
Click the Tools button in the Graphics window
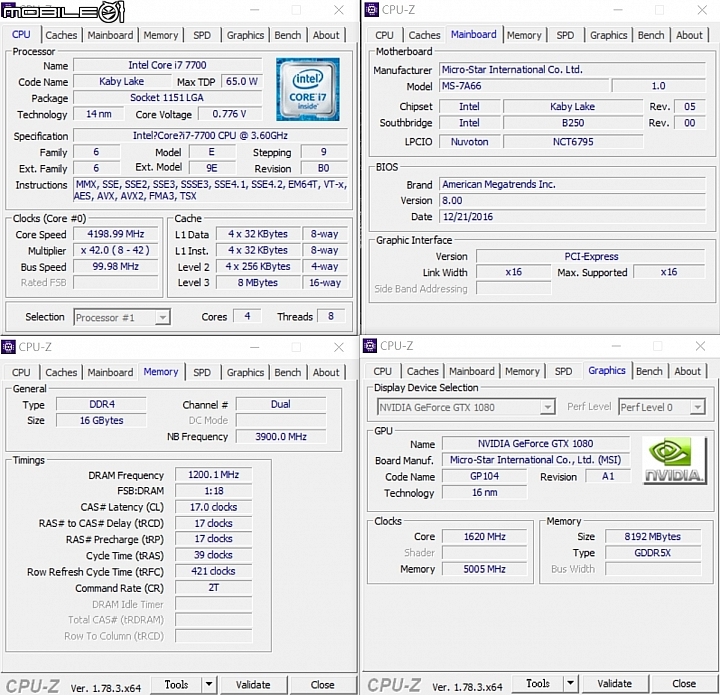pos(538,683)
